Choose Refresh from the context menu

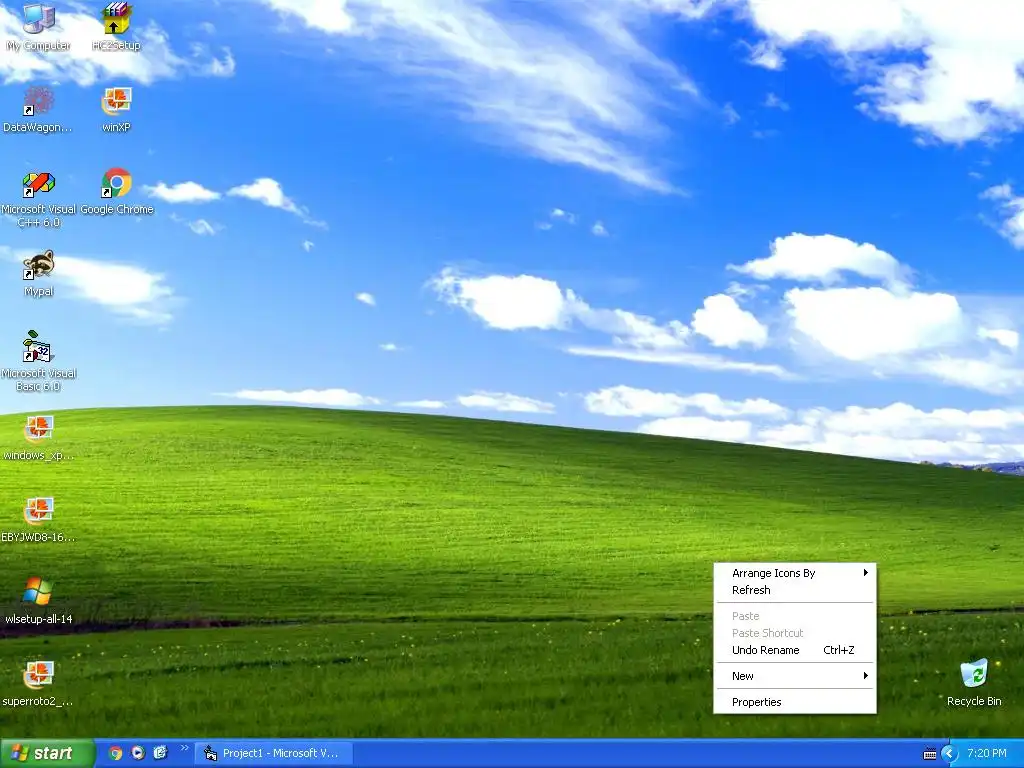(x=795, y=590)
